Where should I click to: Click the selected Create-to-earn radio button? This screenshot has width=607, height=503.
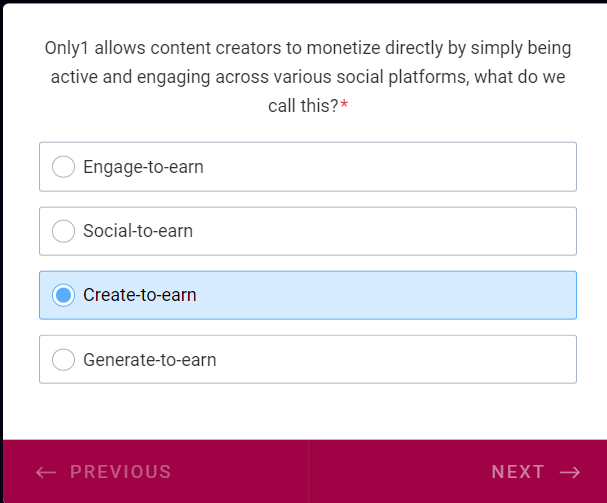(63, 295)
